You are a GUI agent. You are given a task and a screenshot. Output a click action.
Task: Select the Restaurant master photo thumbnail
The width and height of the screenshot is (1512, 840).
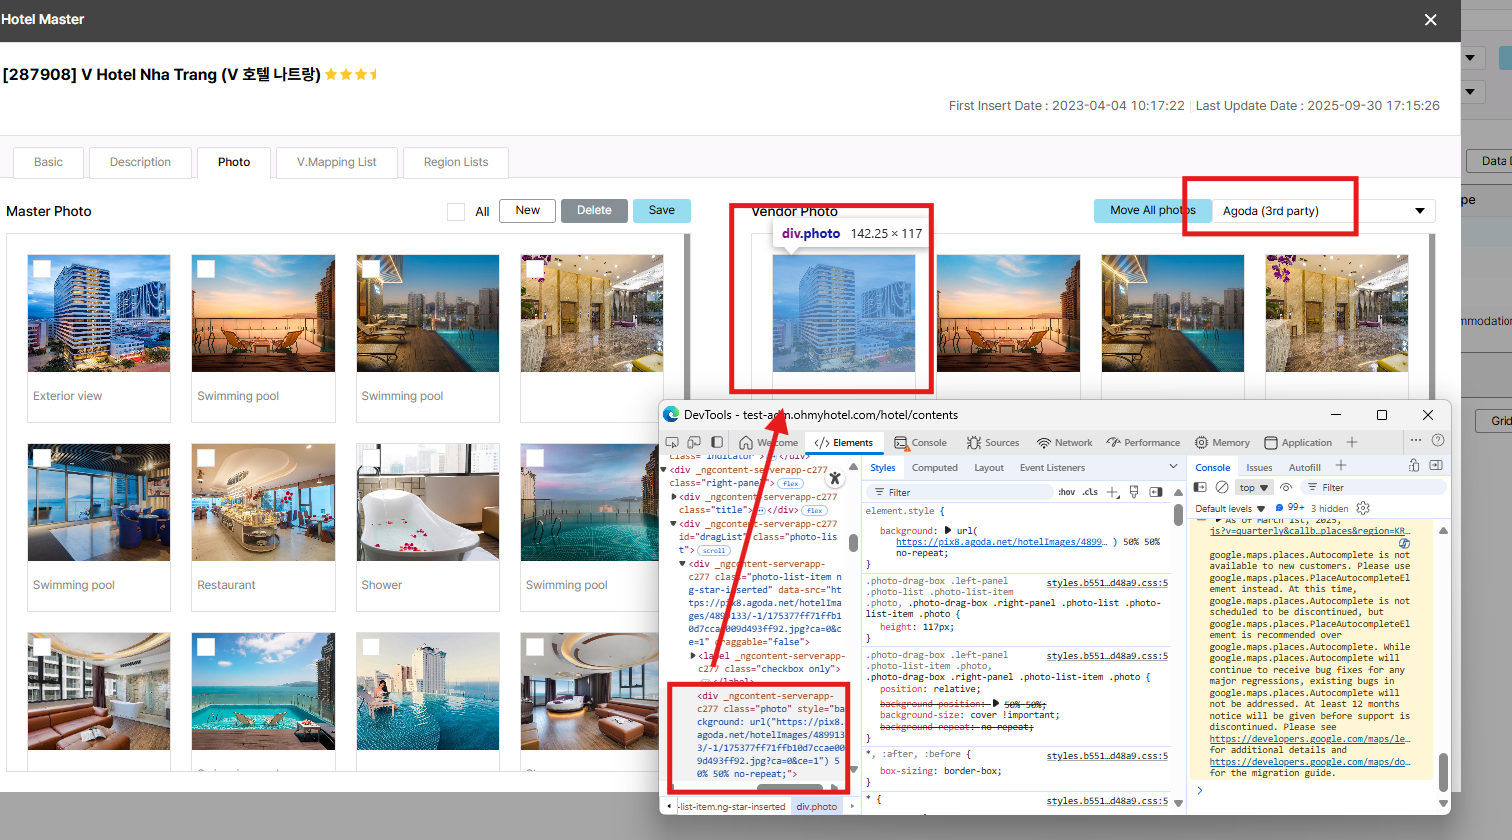pos(263,502)
